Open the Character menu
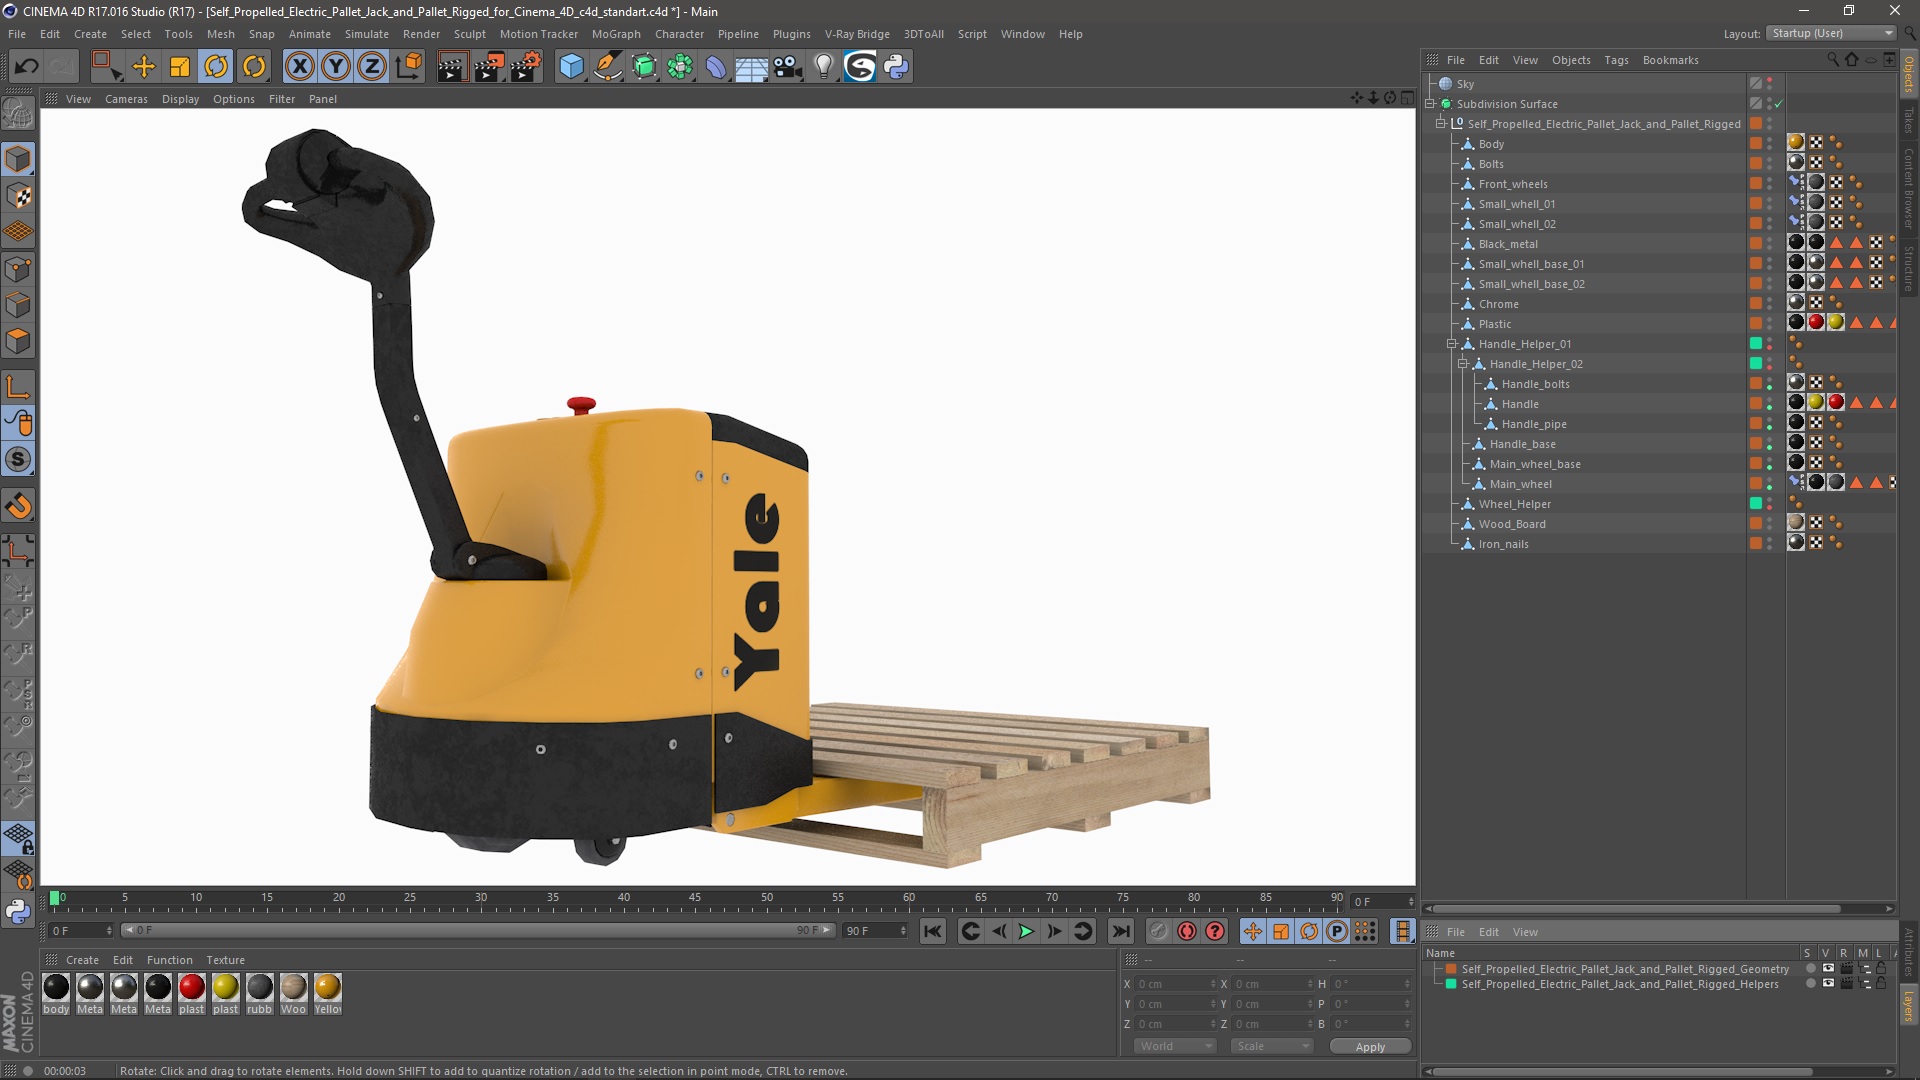The image size is (1920, 1080). point(680,34)
